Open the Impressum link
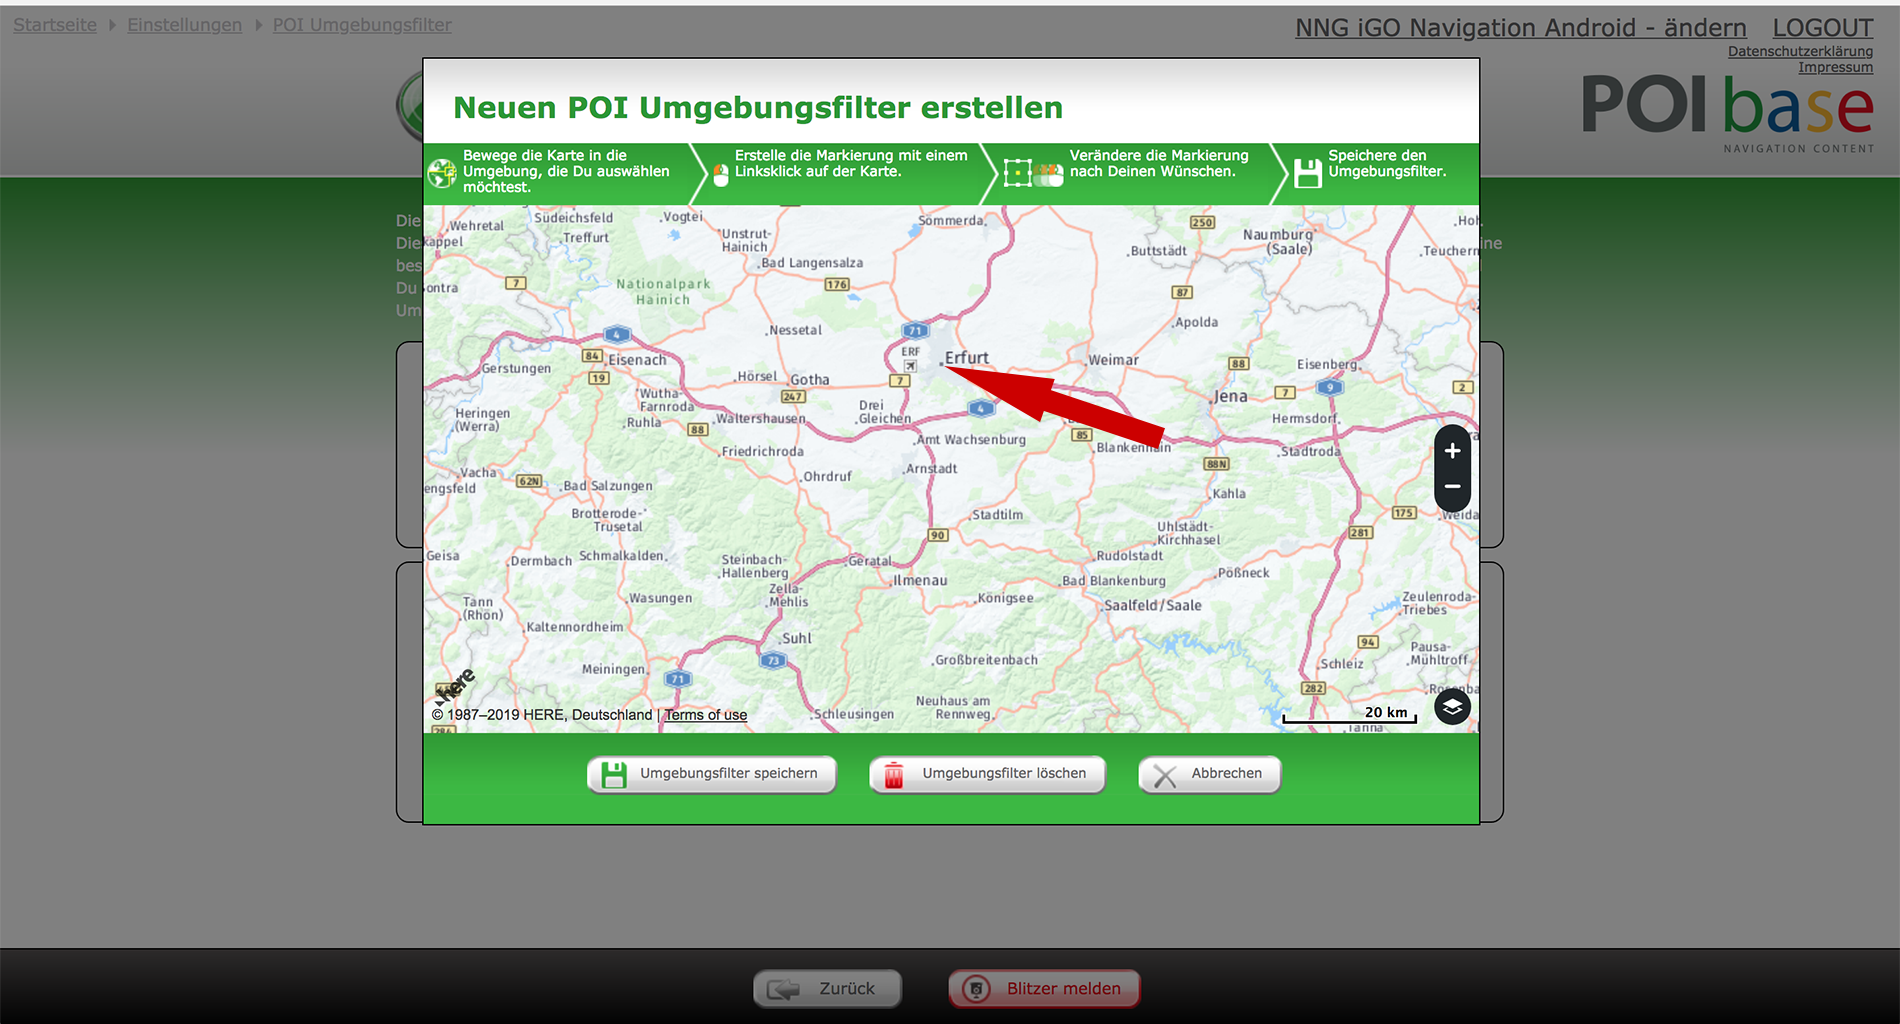 1835,67
